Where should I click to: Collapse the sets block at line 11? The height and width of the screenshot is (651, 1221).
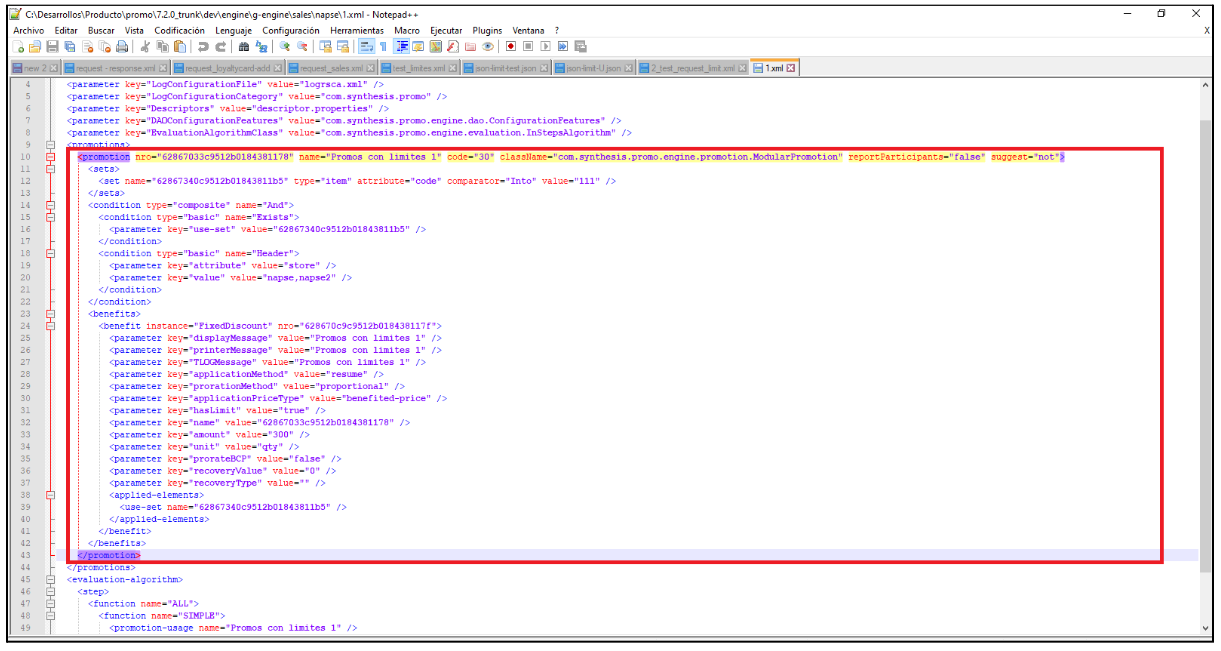tap(51, 169)
